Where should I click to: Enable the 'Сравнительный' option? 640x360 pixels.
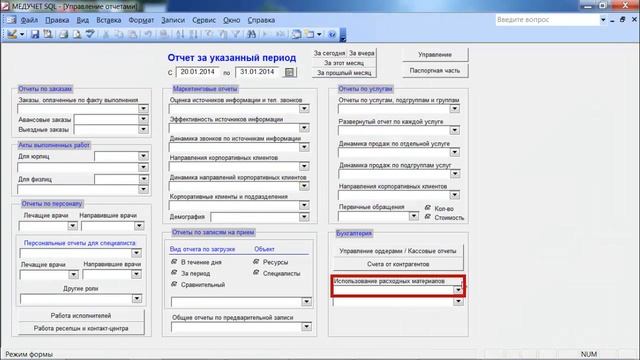pos(174,284)
